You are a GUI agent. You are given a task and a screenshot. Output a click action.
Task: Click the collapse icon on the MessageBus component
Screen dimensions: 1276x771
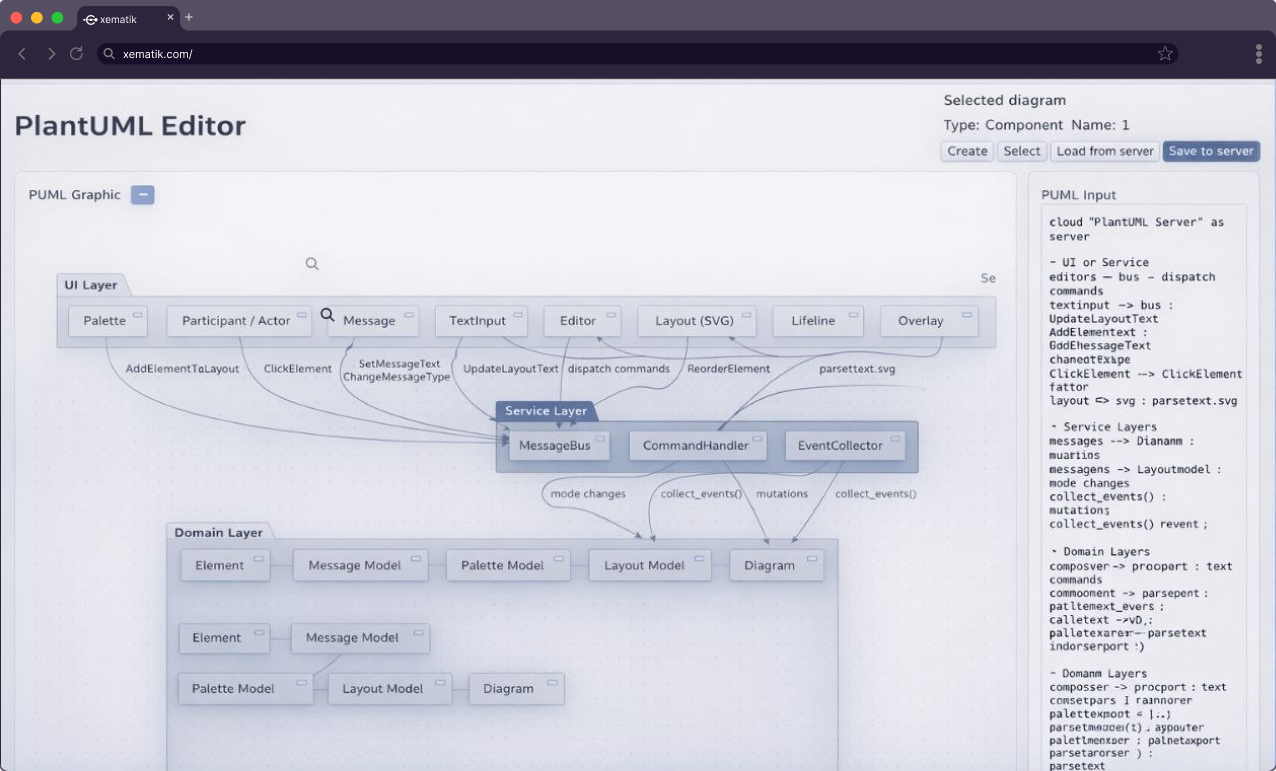click(x=600, y=438)
